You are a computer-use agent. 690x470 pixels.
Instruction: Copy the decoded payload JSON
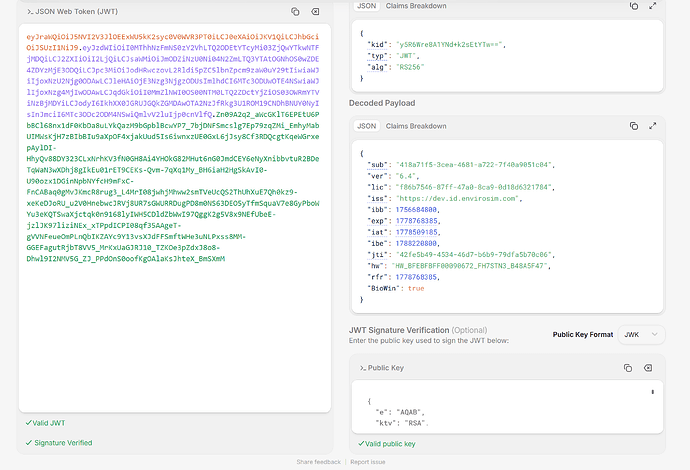(634, 126)
